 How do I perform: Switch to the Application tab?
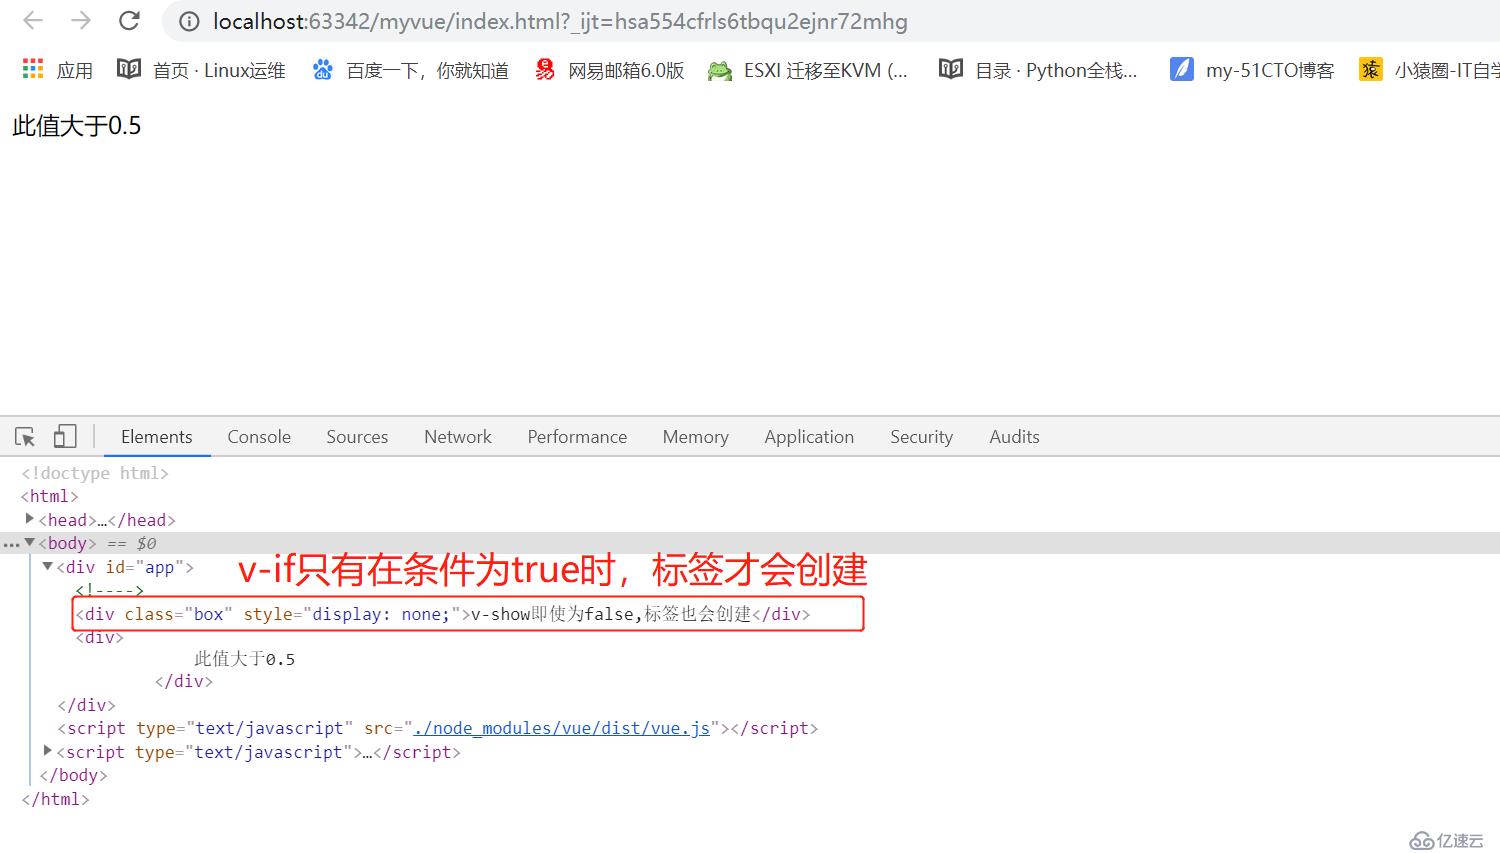pyautogui.click(x=809, y=437)
